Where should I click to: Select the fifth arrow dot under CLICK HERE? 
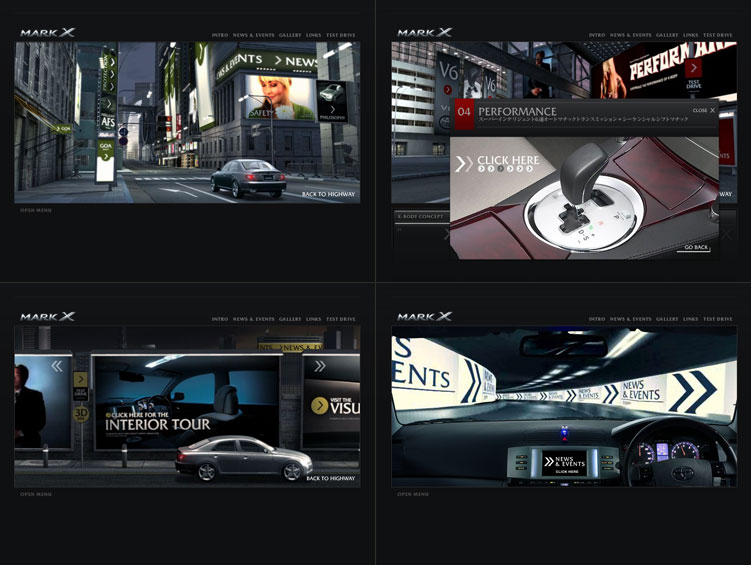tap(520, 169)
